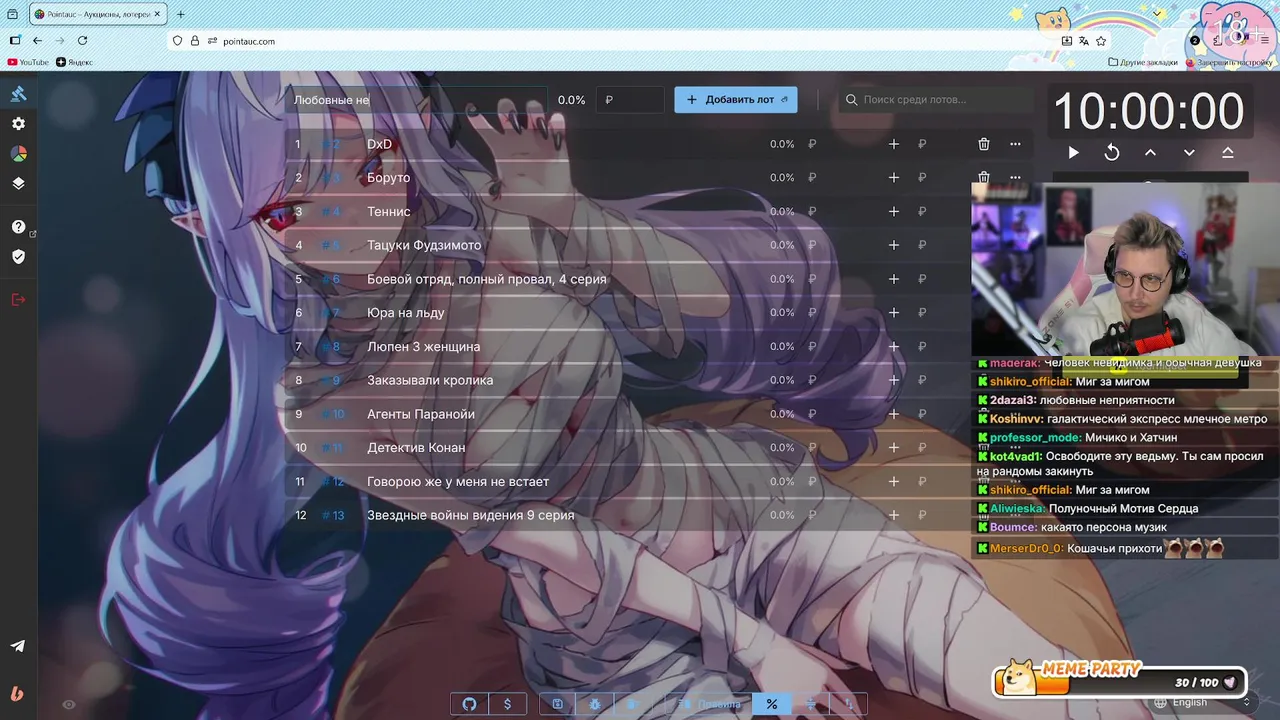Select the lot name Тацуки Фудзимото
This screenshot has height=720, width=1280.
[424, 245]
